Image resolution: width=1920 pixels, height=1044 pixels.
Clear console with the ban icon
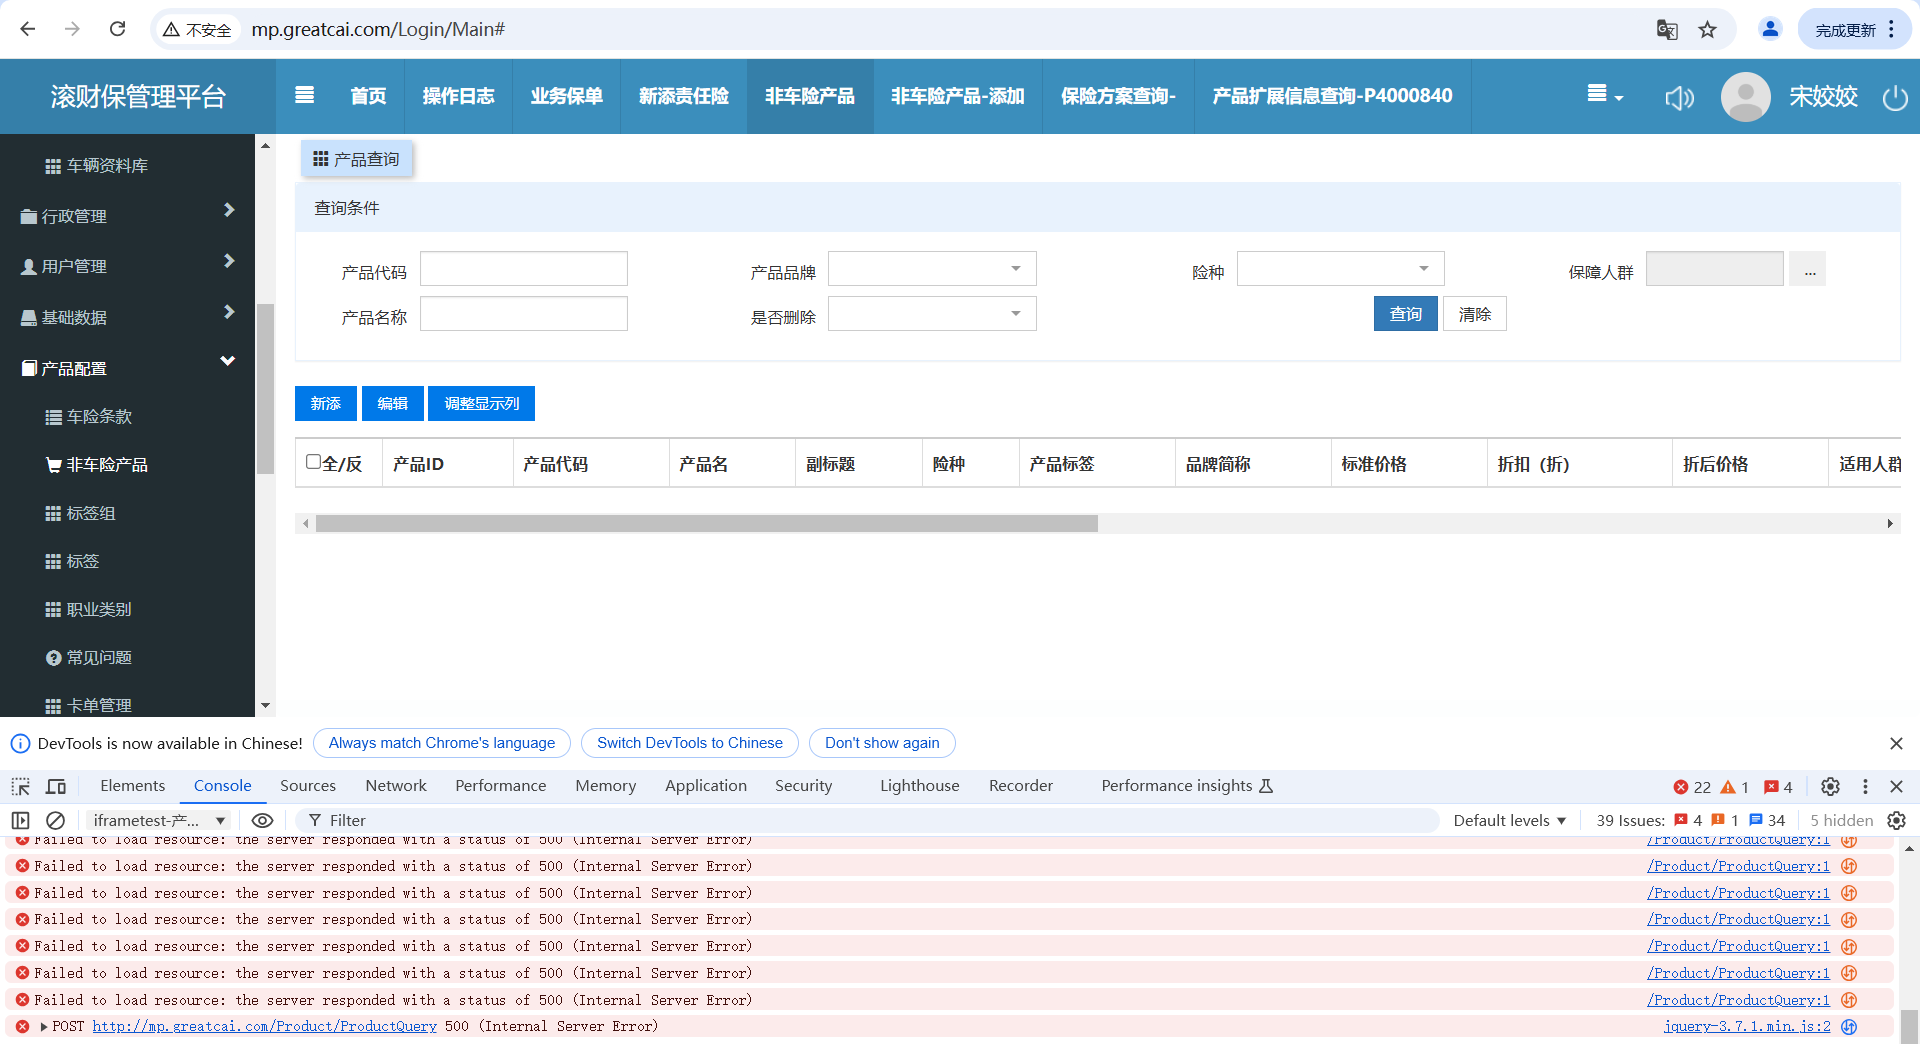pyautogui.click(x=56, y=820)
